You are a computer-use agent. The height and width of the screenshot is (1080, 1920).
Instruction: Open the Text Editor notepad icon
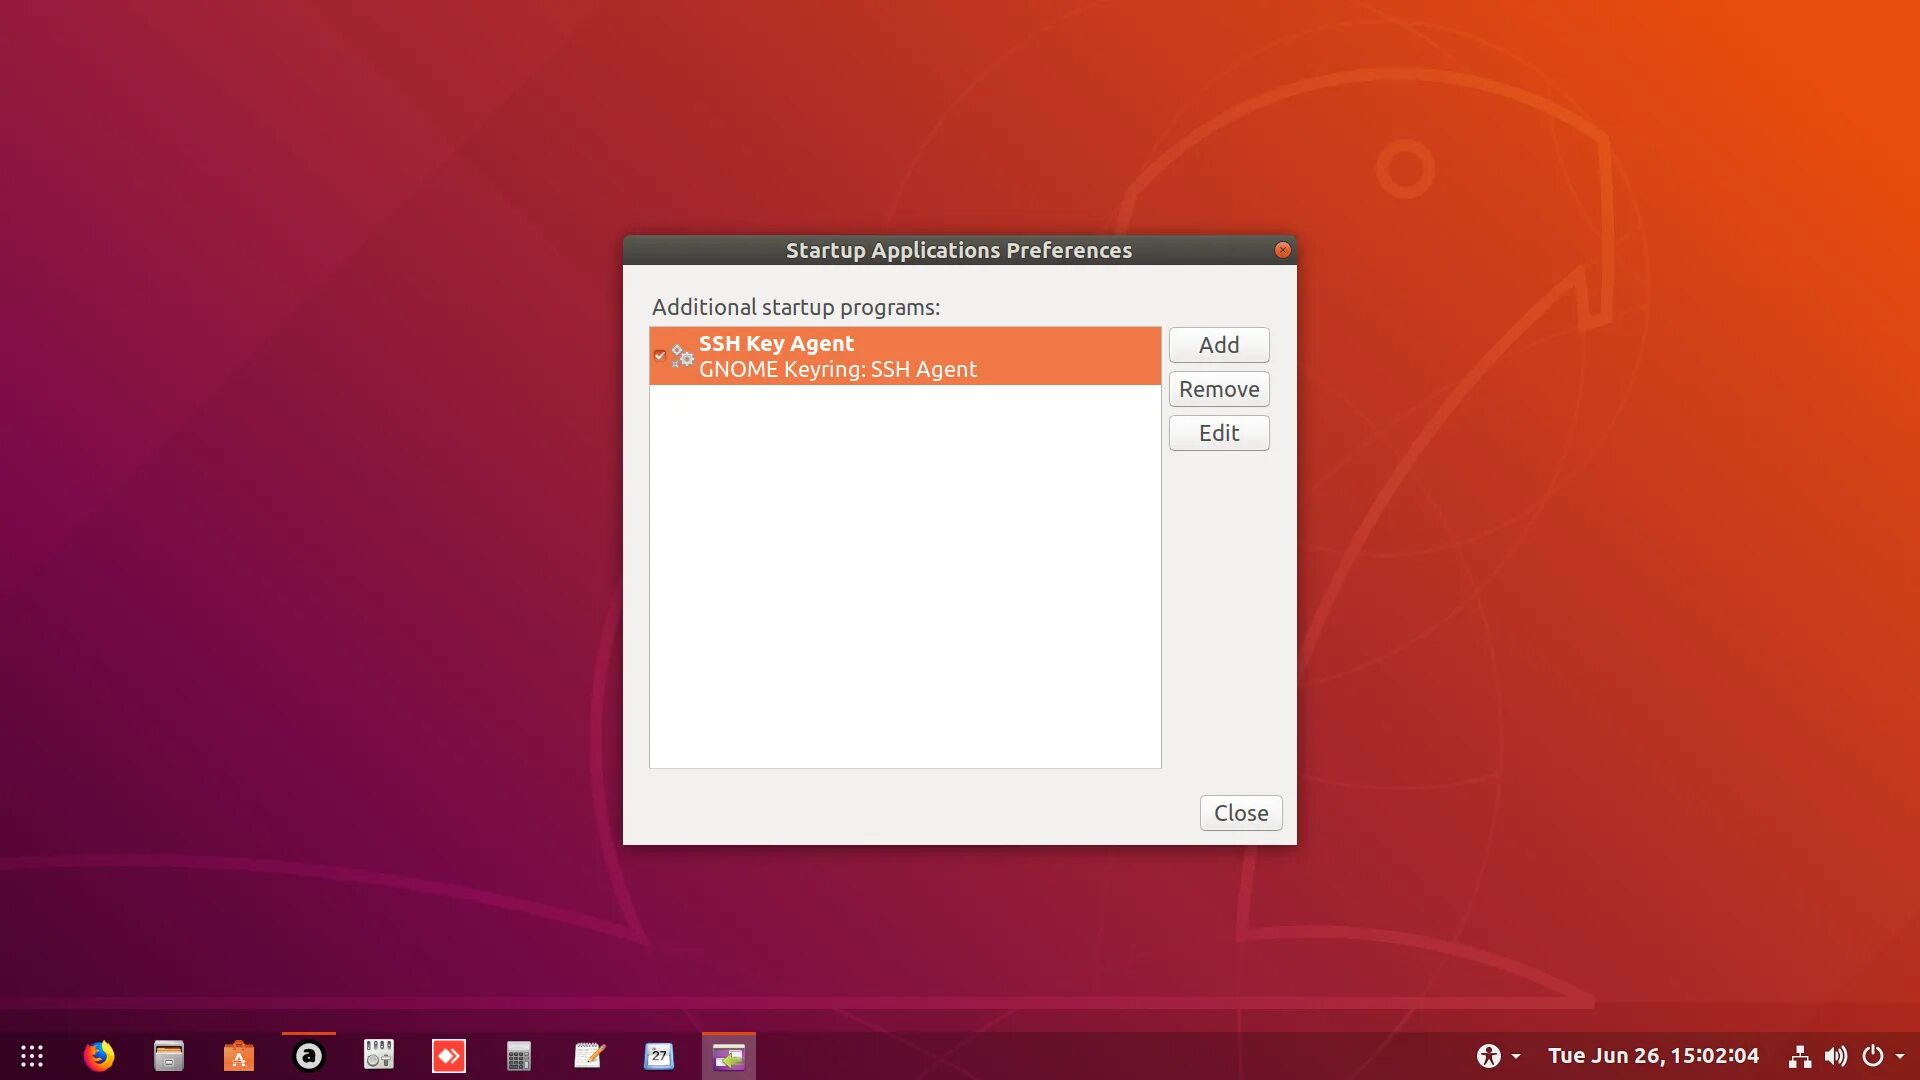[x=589, y=1056]
